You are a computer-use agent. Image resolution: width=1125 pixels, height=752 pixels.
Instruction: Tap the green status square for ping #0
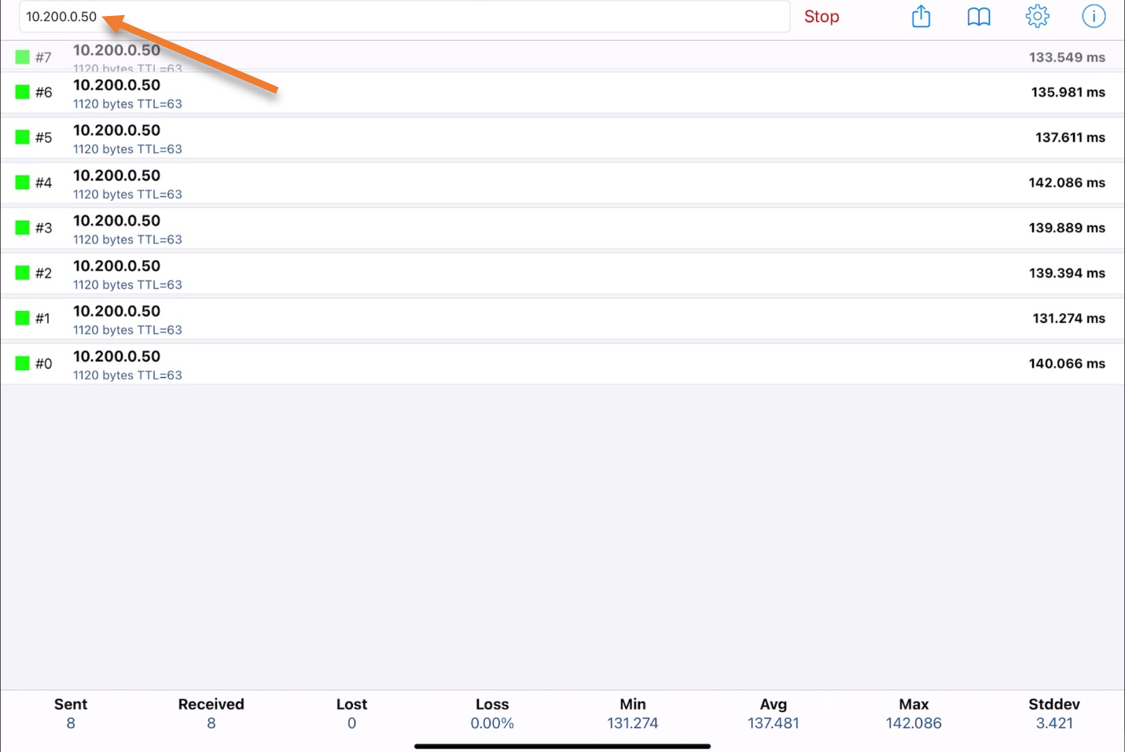point(23,363)
